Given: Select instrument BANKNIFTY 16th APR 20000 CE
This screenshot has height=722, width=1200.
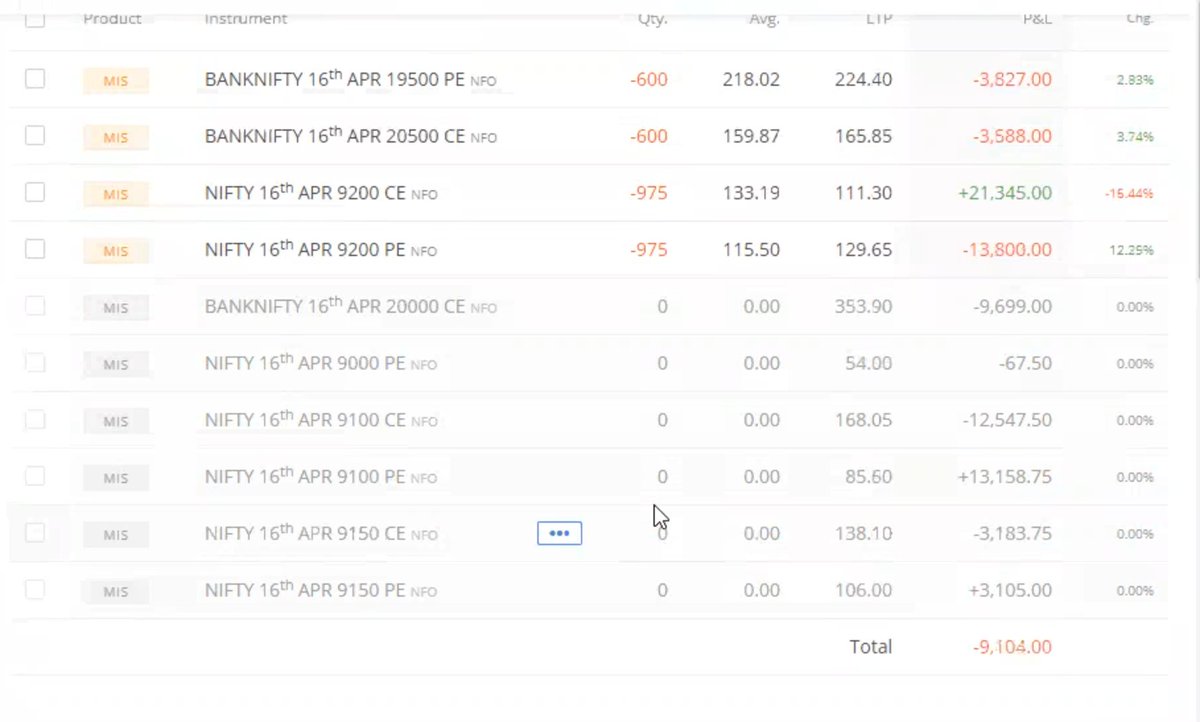Looking at the screenshot, I should (x=351, y=306).
